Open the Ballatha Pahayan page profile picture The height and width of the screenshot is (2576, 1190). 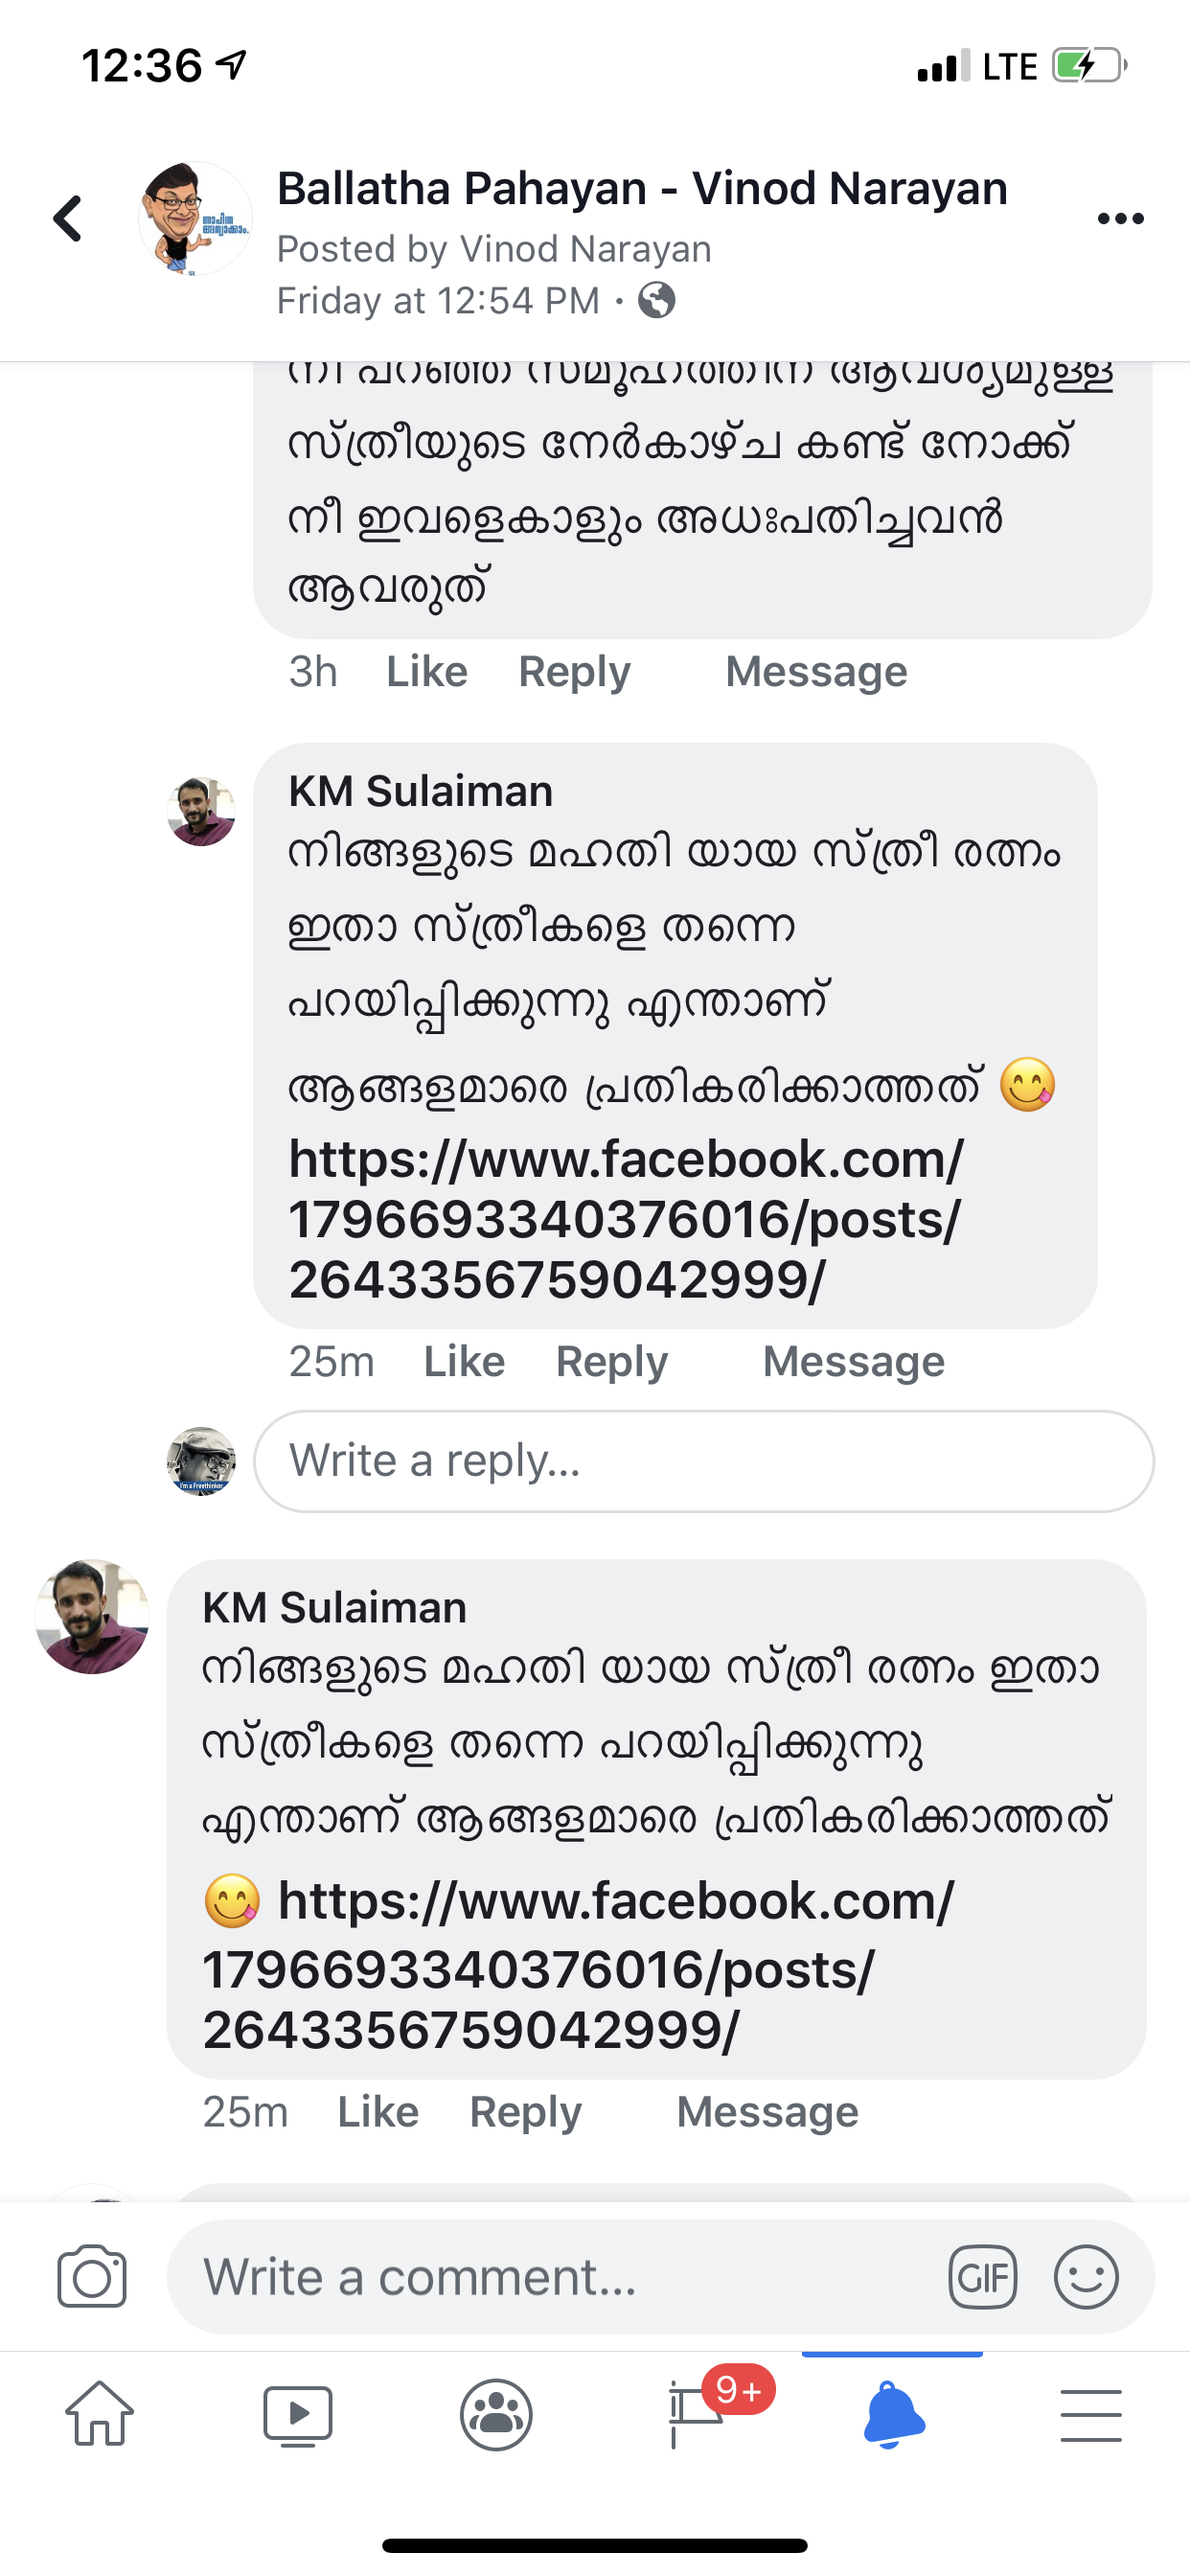click(x=195, y=218)
